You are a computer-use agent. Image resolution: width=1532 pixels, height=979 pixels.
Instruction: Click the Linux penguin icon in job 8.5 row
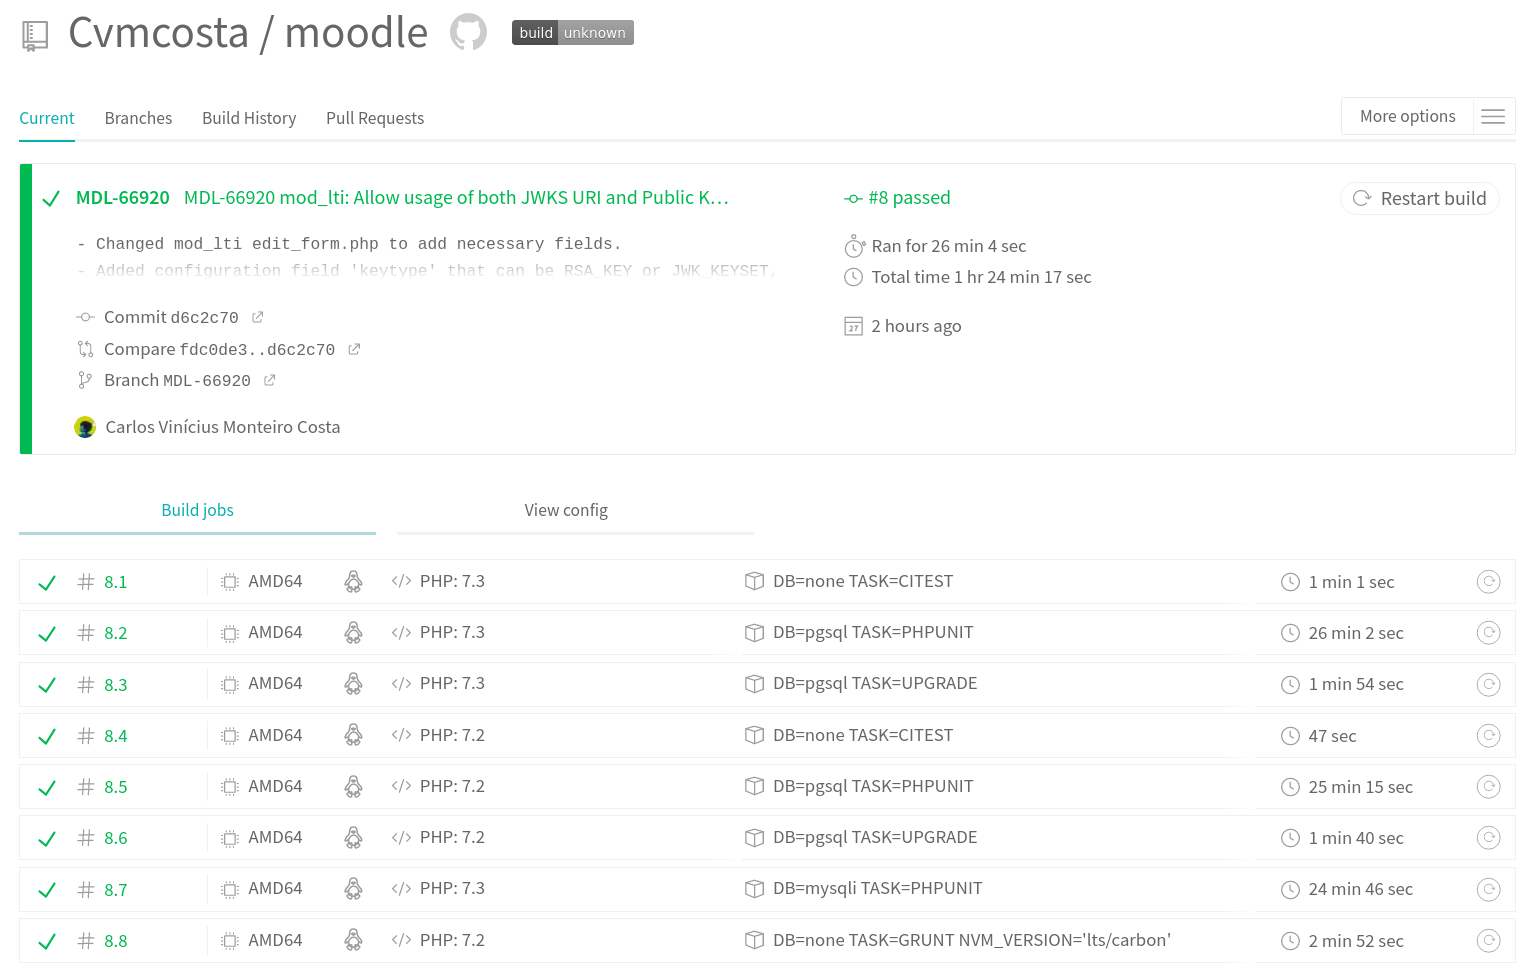pos(353,786)
